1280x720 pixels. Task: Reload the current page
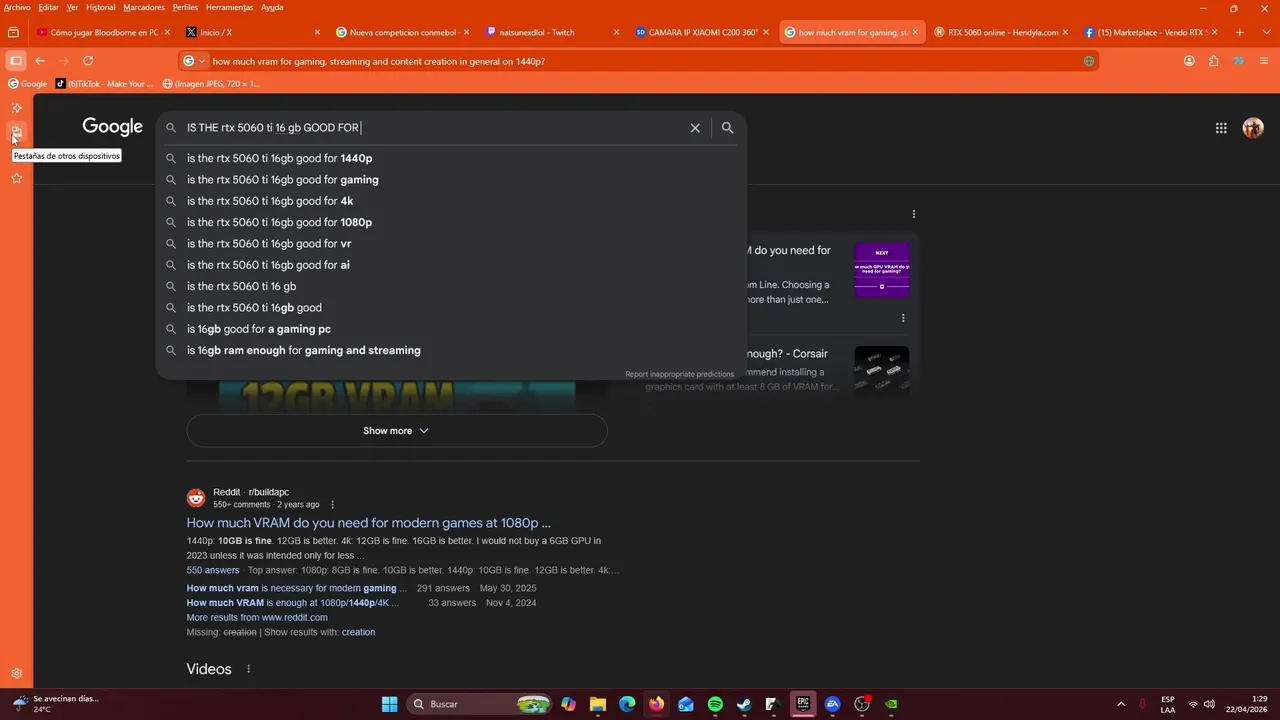click(x=88, y=61)
